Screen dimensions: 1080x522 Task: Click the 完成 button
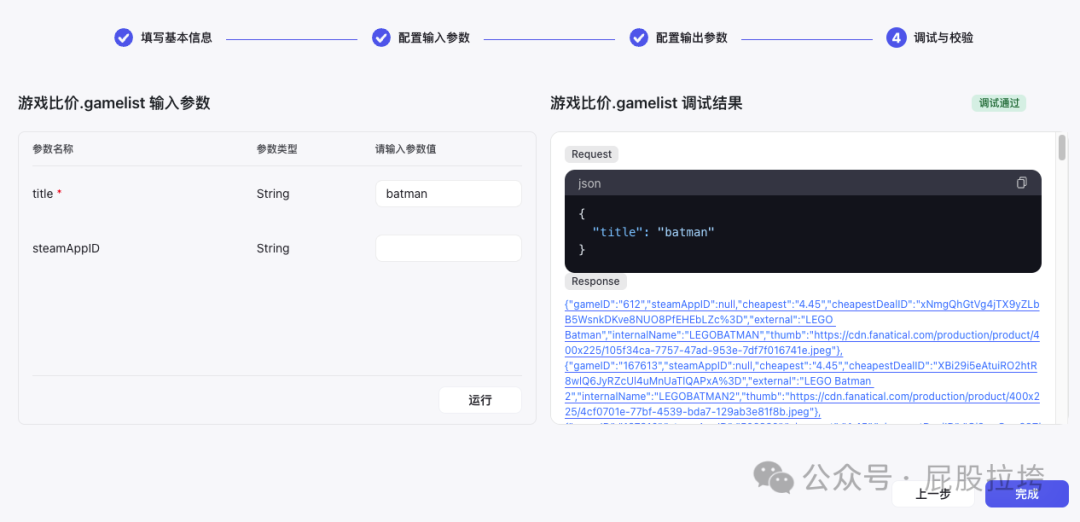(1026, 494)
